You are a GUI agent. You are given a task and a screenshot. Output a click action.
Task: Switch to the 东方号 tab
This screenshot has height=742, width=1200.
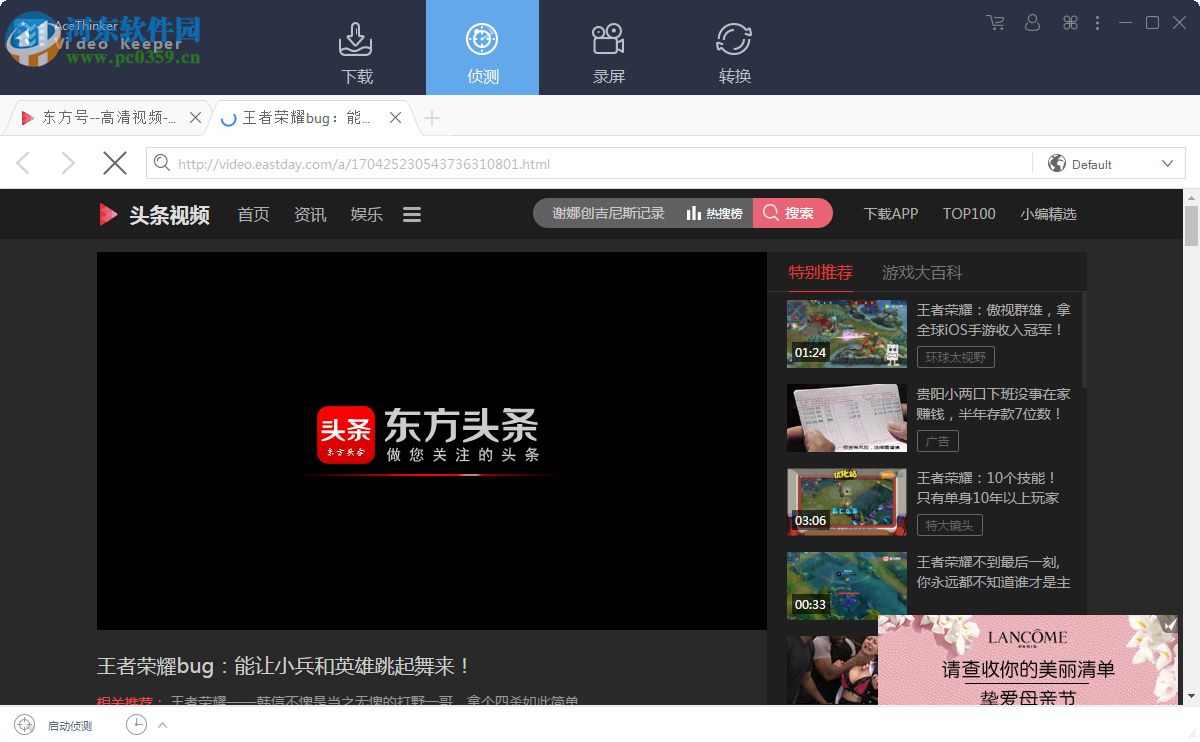point(100,117)
